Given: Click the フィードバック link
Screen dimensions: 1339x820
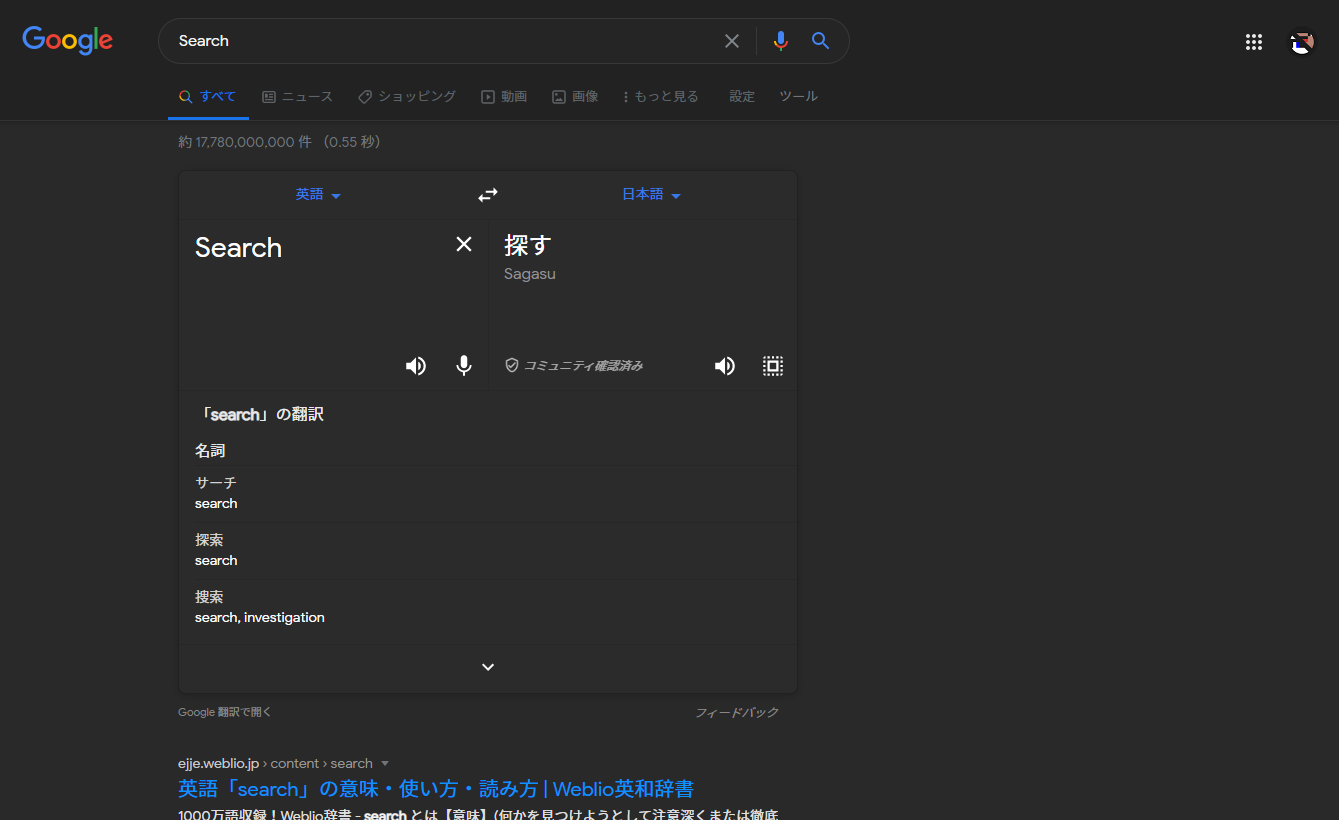Looking at the screenshot, I should tap(737, 711).
